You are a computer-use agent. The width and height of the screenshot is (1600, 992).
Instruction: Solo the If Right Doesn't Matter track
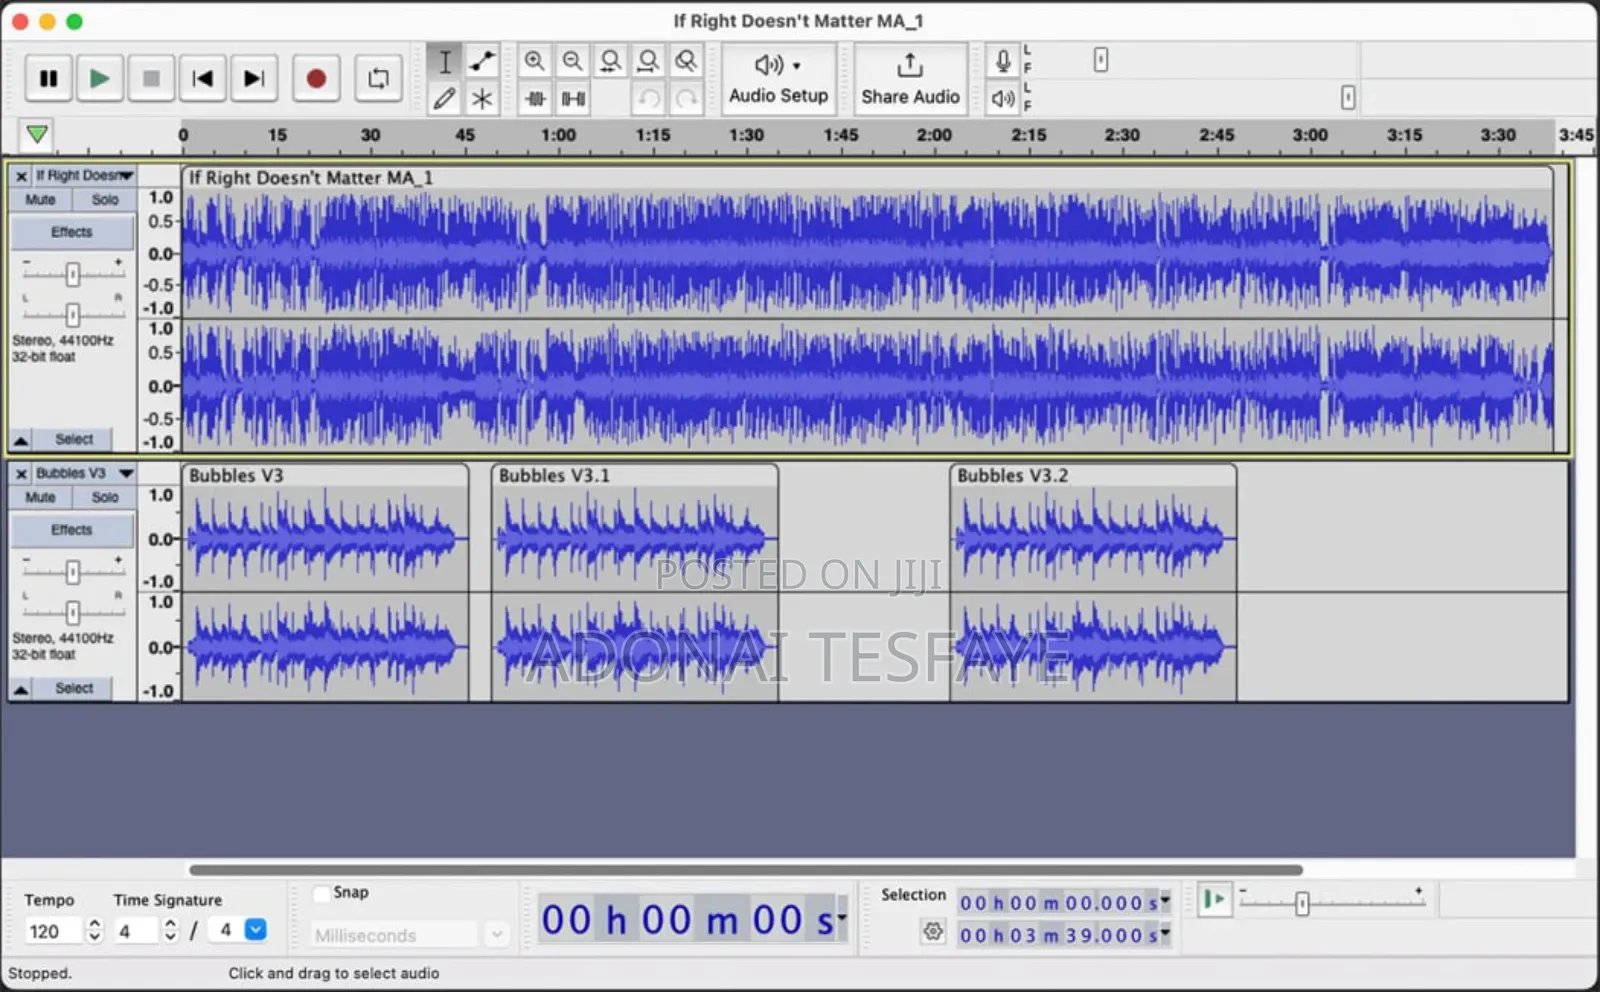point(104,199)
